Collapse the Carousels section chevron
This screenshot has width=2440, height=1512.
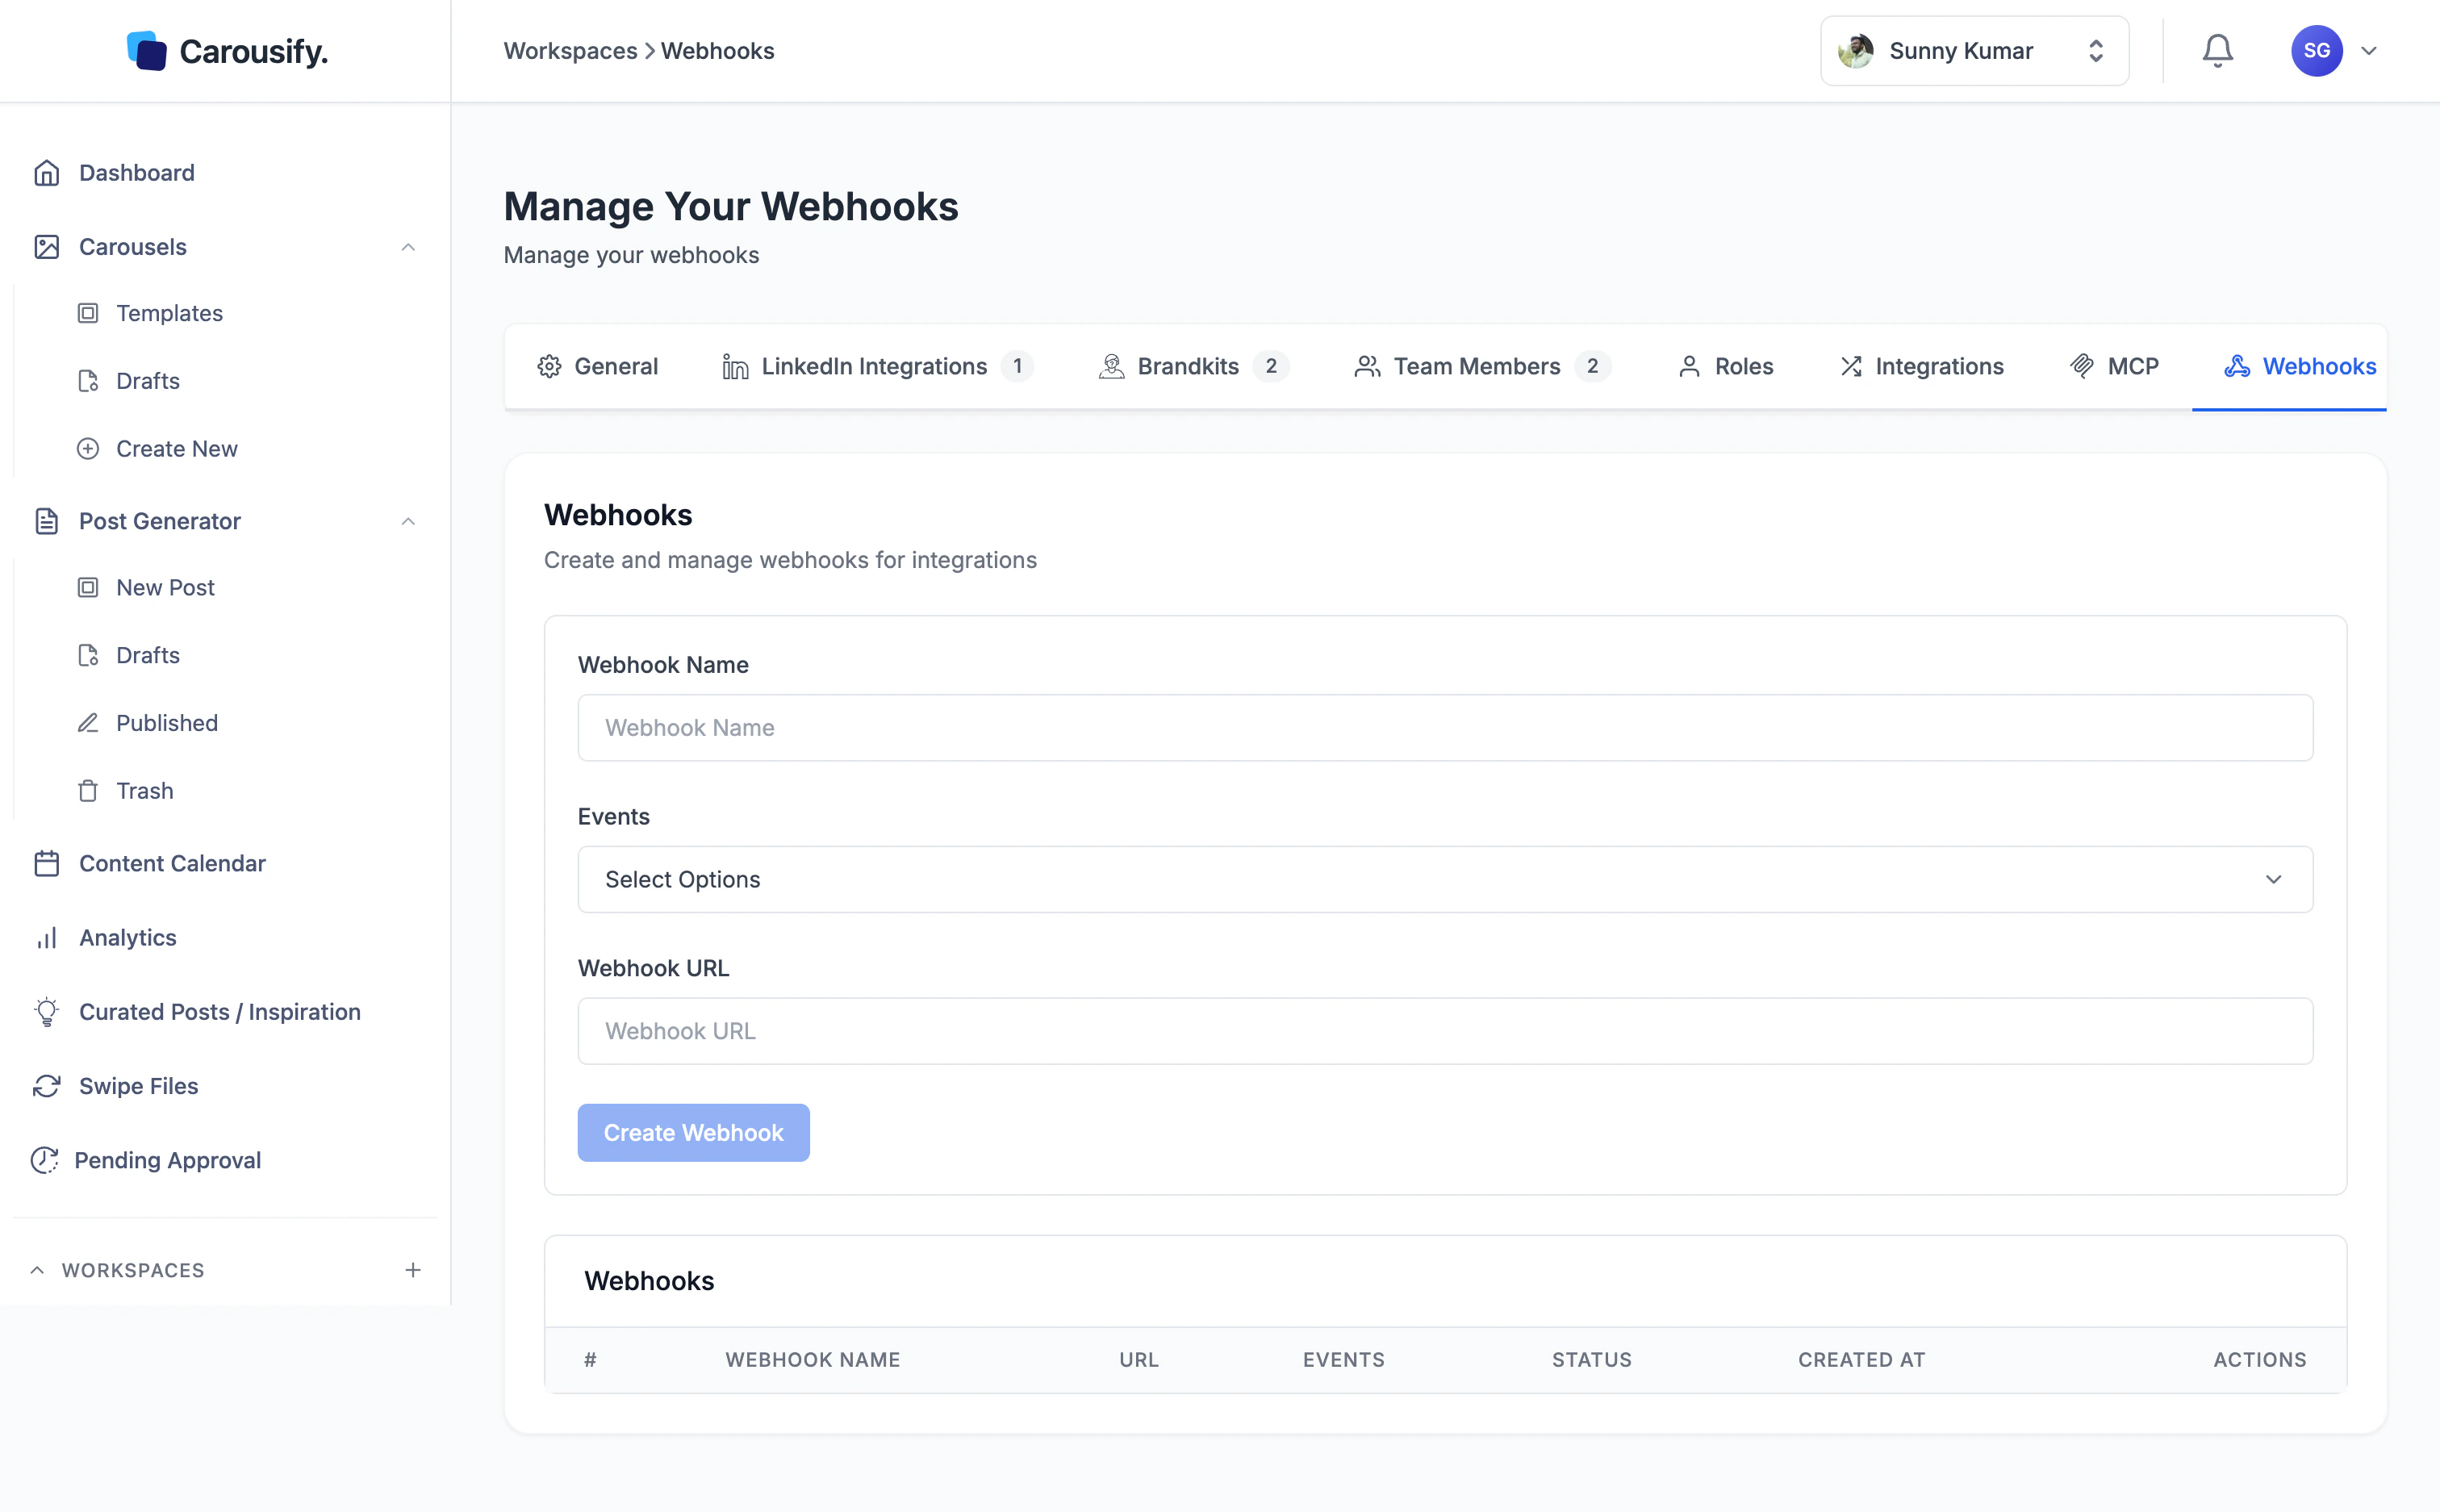[x=408, y=247]
